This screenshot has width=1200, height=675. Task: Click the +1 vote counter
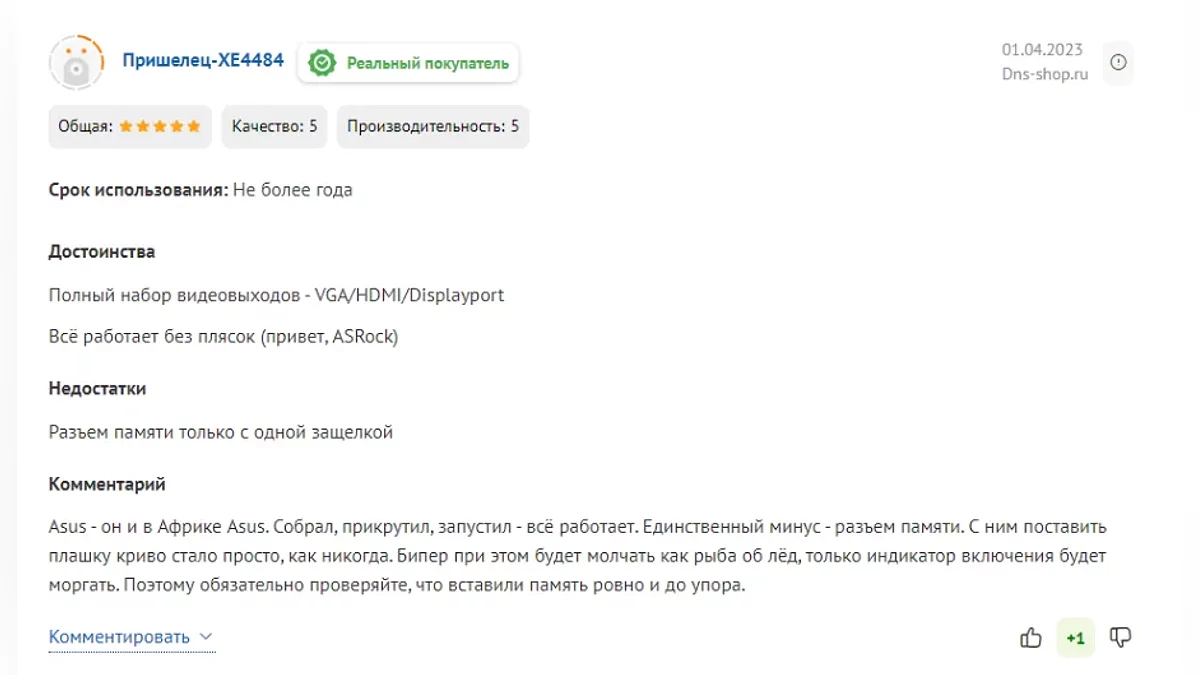coord(1076,637)
